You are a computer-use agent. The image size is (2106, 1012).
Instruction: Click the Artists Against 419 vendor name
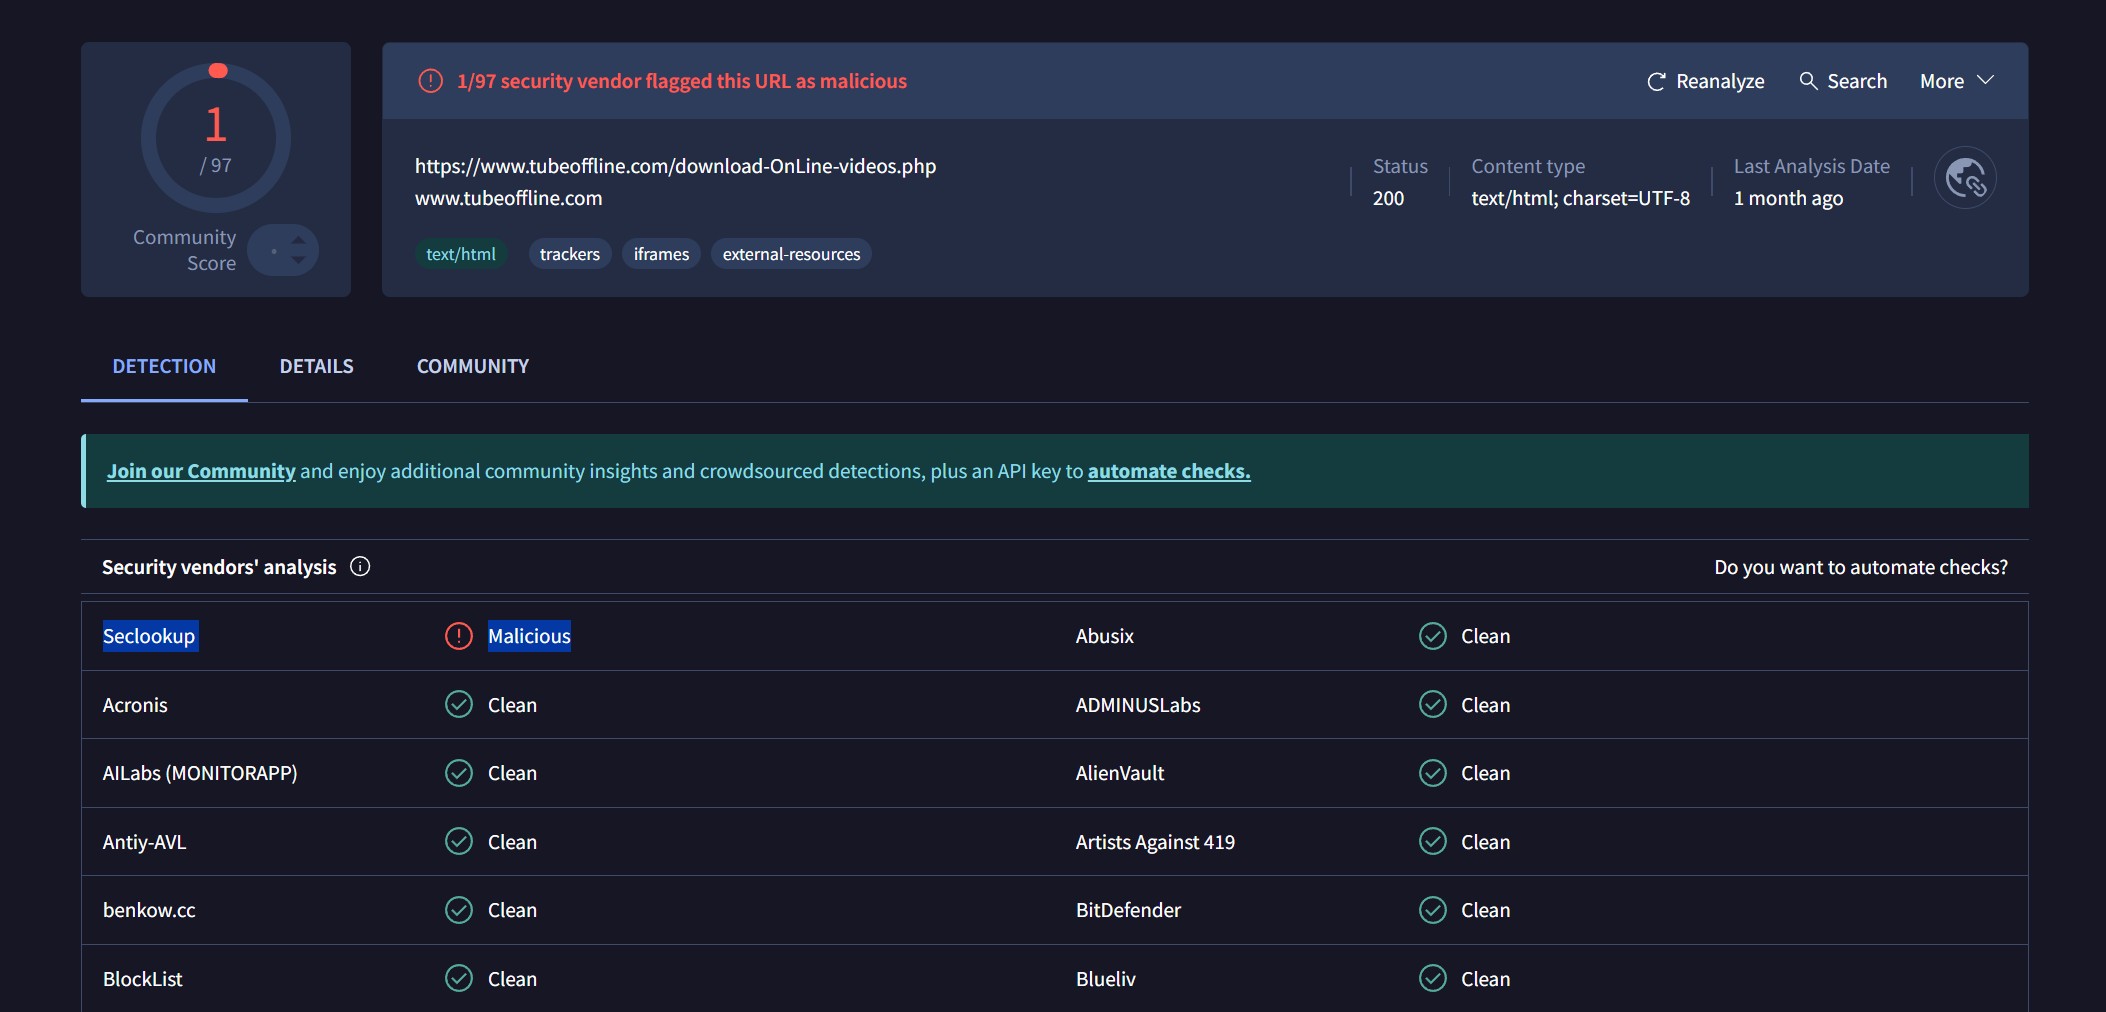1155,842
